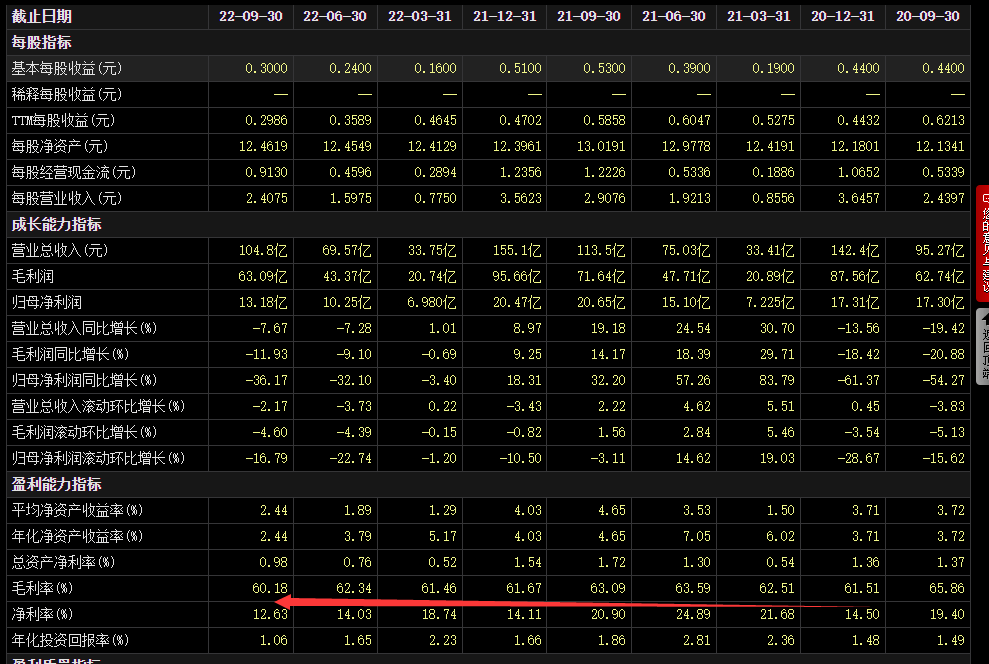Select the 营业总收入同比增长(%) row label
989x664 pixels.
pyautogui.click(x=84, y=329)
